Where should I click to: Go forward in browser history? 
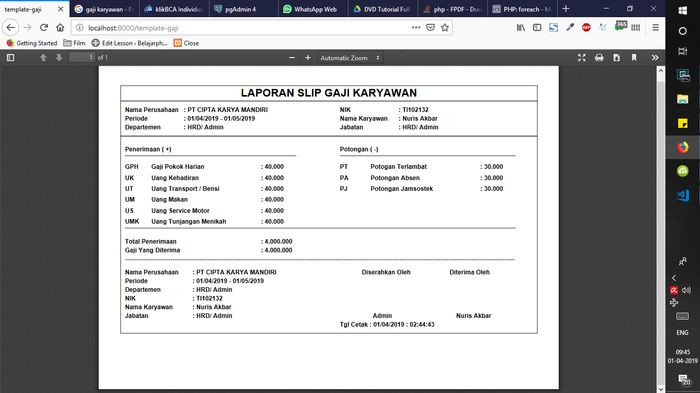28,28
